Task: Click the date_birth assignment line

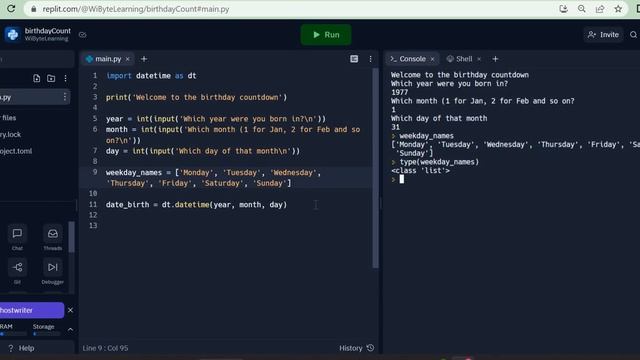Action: pyautogui.click(x=196, y=204)
